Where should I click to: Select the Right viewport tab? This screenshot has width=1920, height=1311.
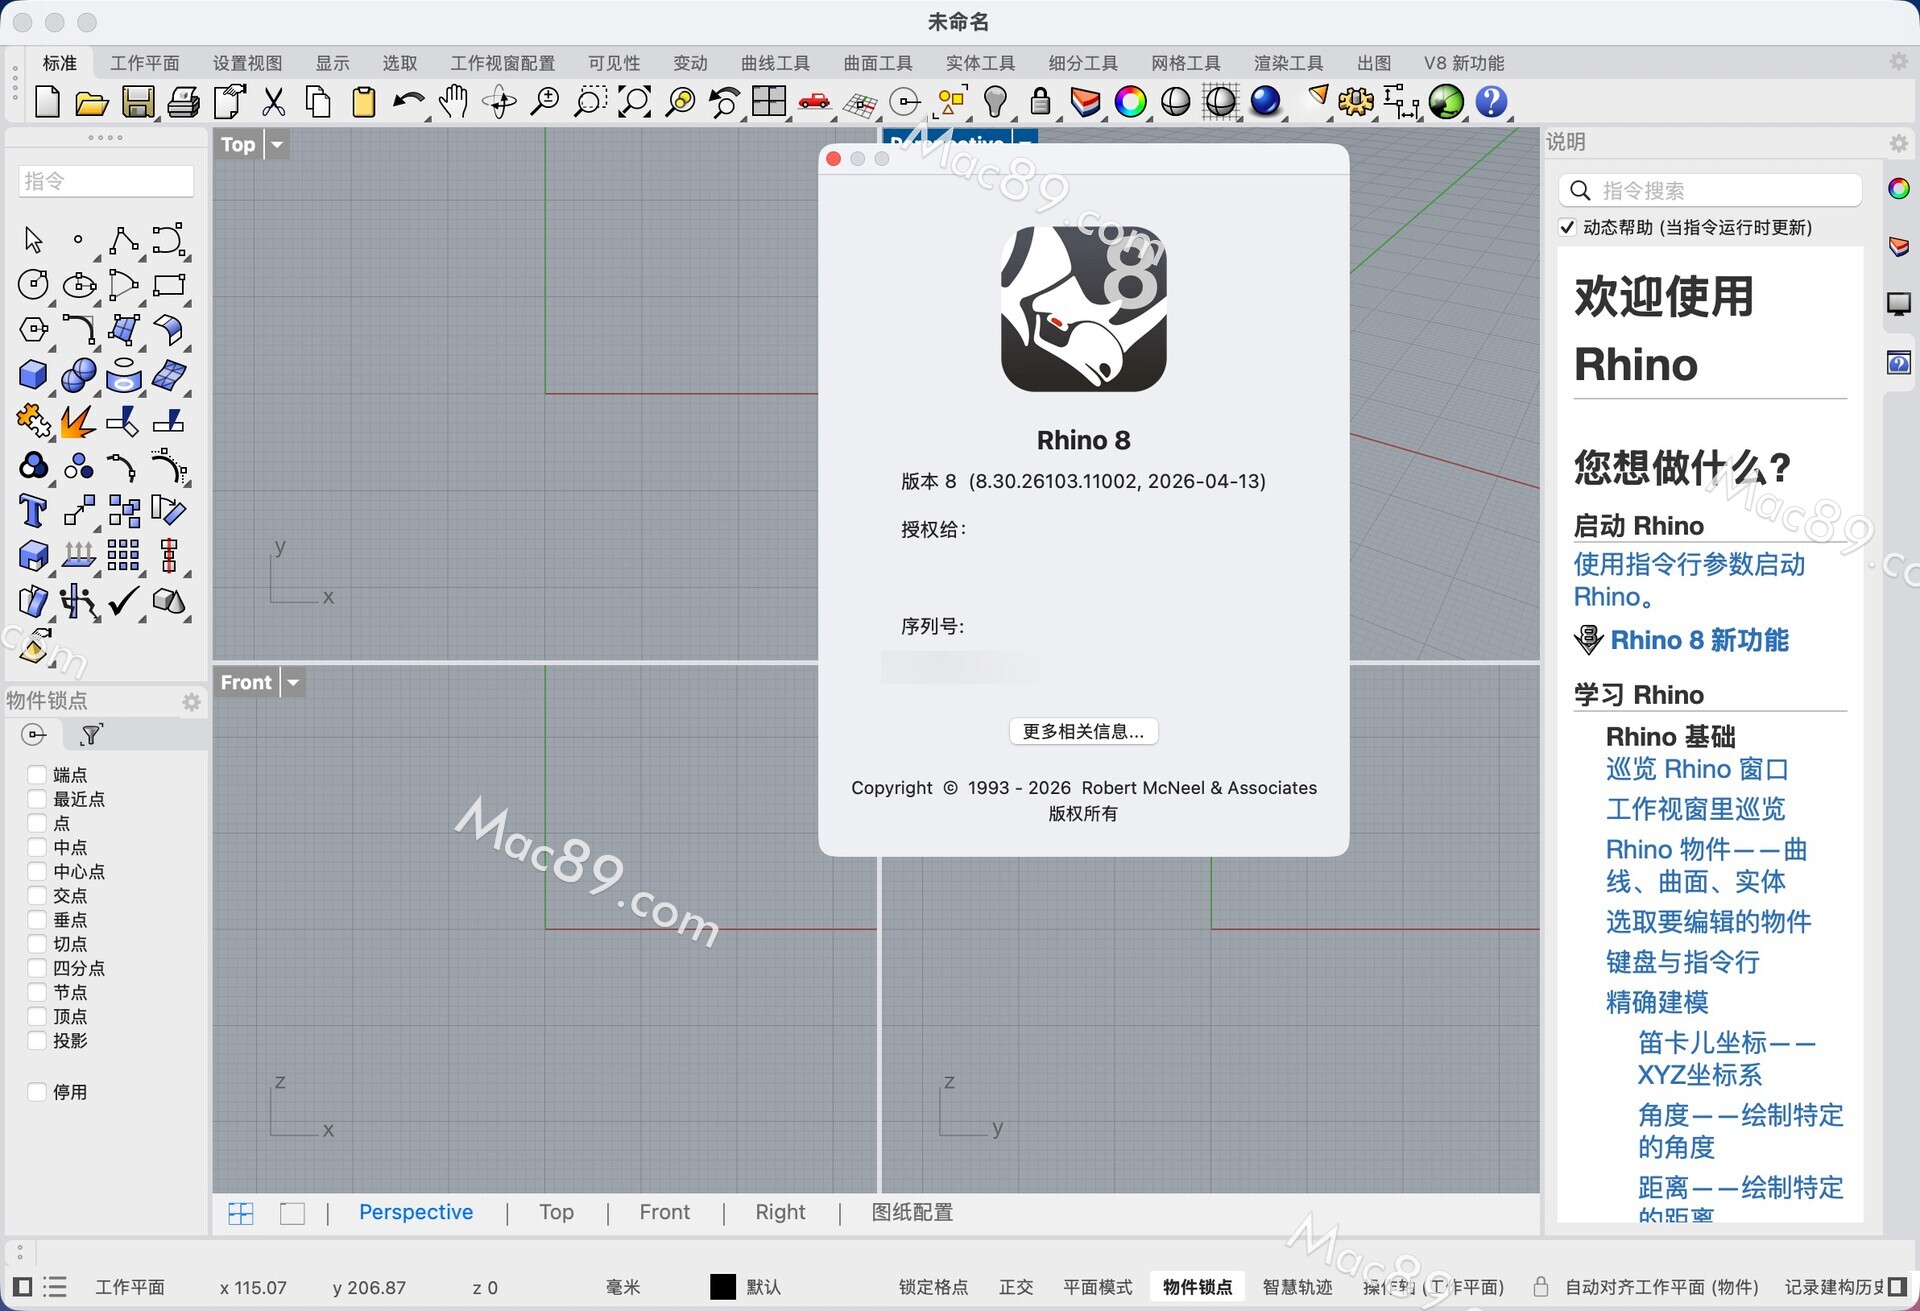click(x=779, y=1212)
